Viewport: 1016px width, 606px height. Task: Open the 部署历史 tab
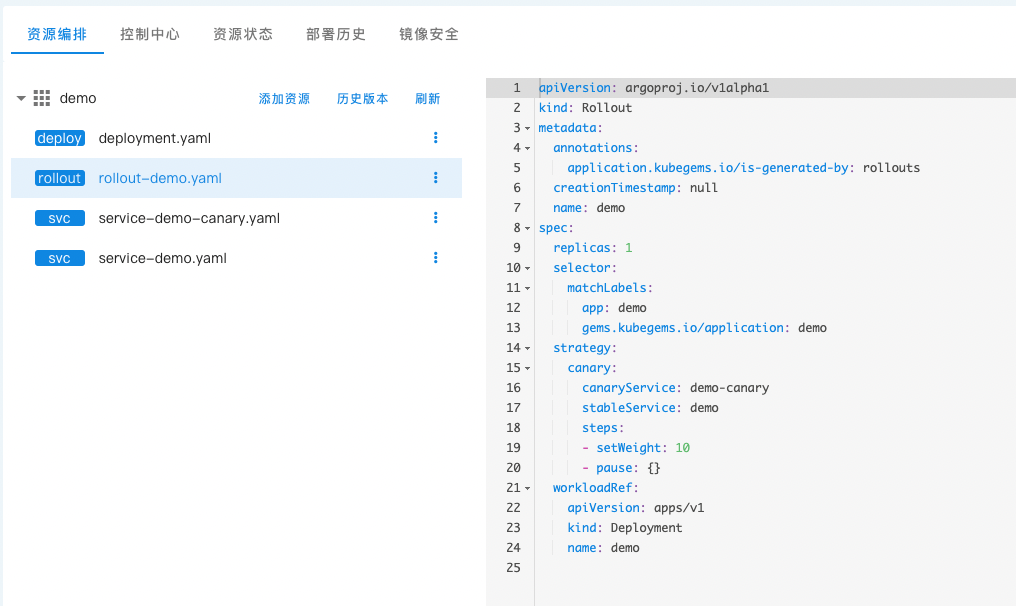coord(336,34)
